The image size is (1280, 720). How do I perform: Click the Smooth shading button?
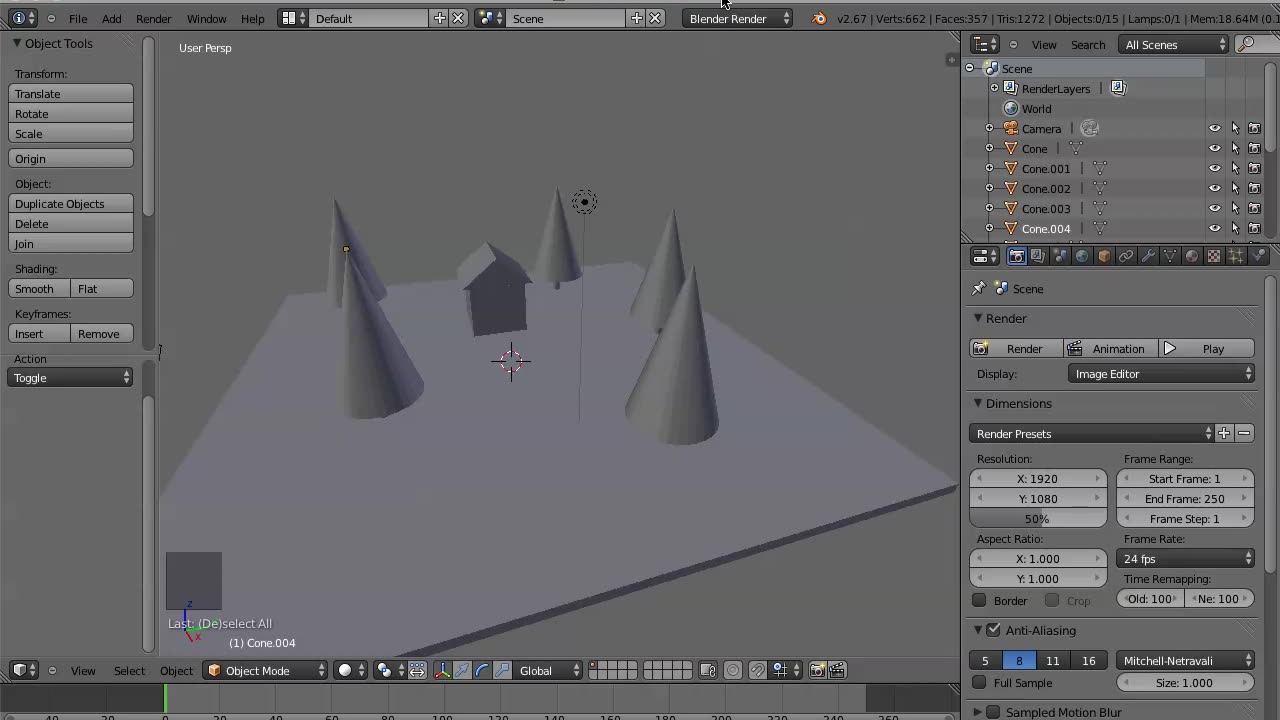coord(39,288)
